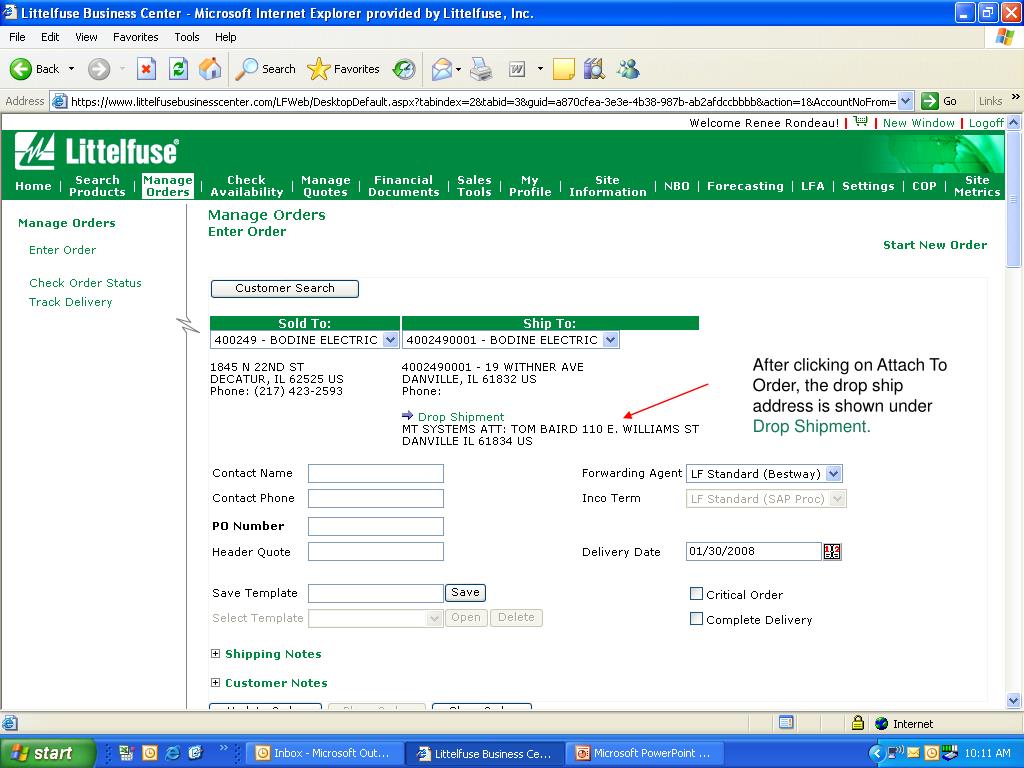Open the Favorites star button
This screenshot has height=768, width=1024.
coord(344,69)
